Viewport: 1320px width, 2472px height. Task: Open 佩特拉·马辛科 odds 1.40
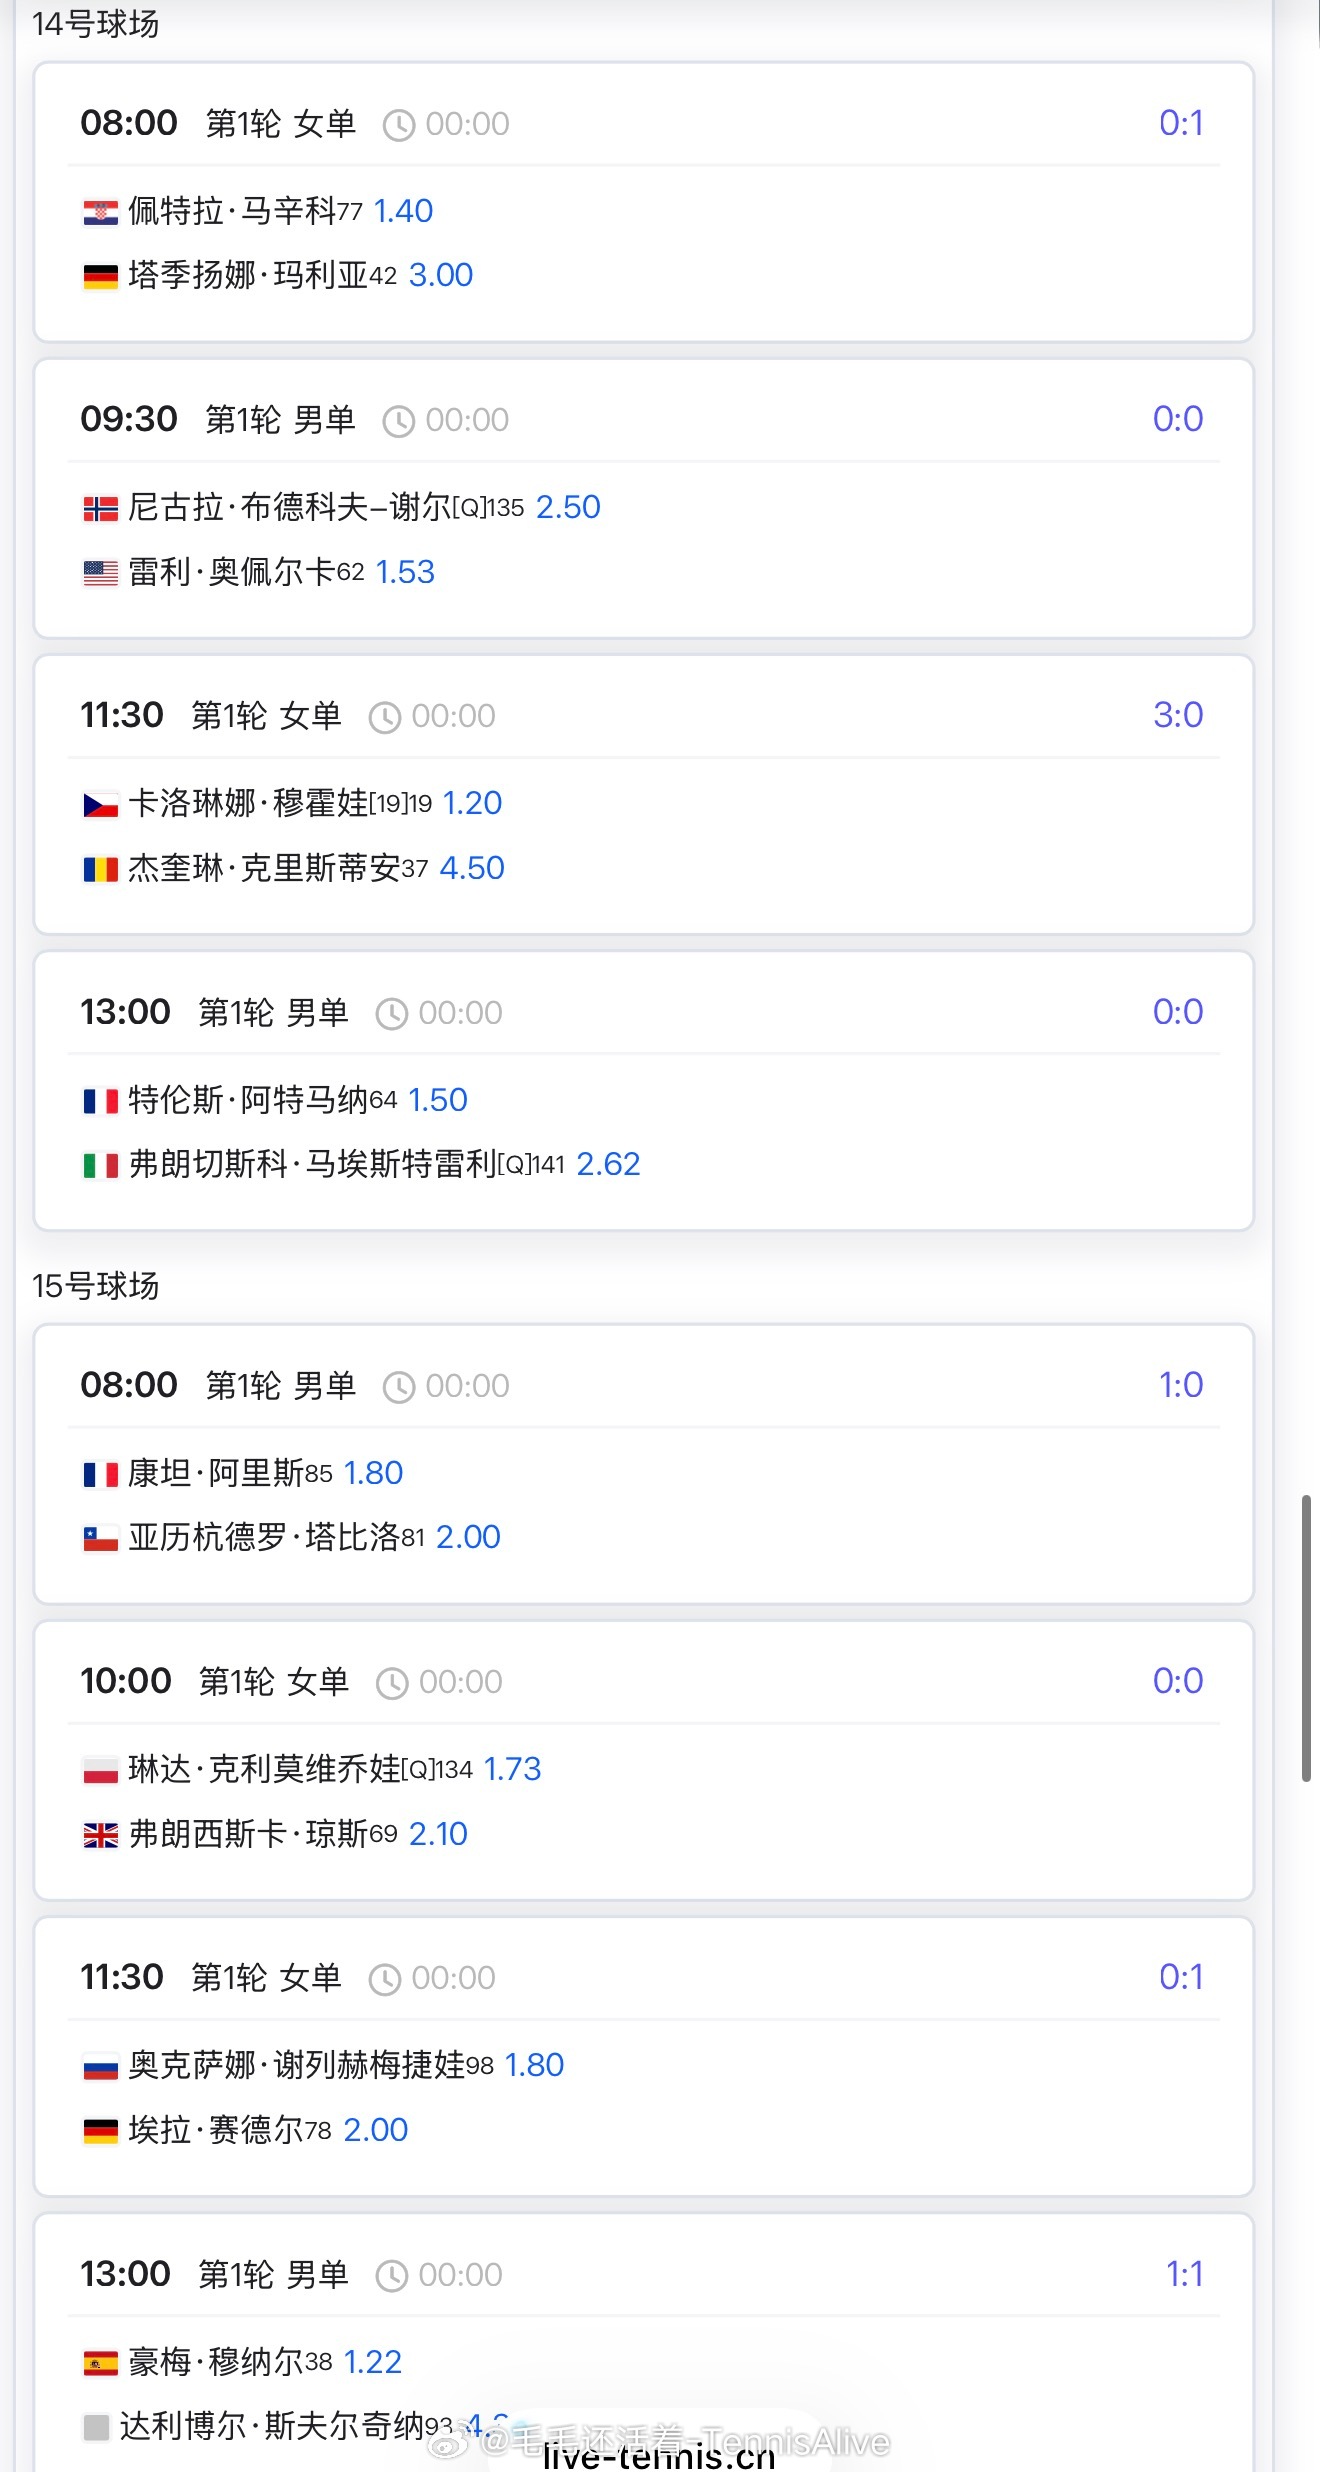coord(403,211)
